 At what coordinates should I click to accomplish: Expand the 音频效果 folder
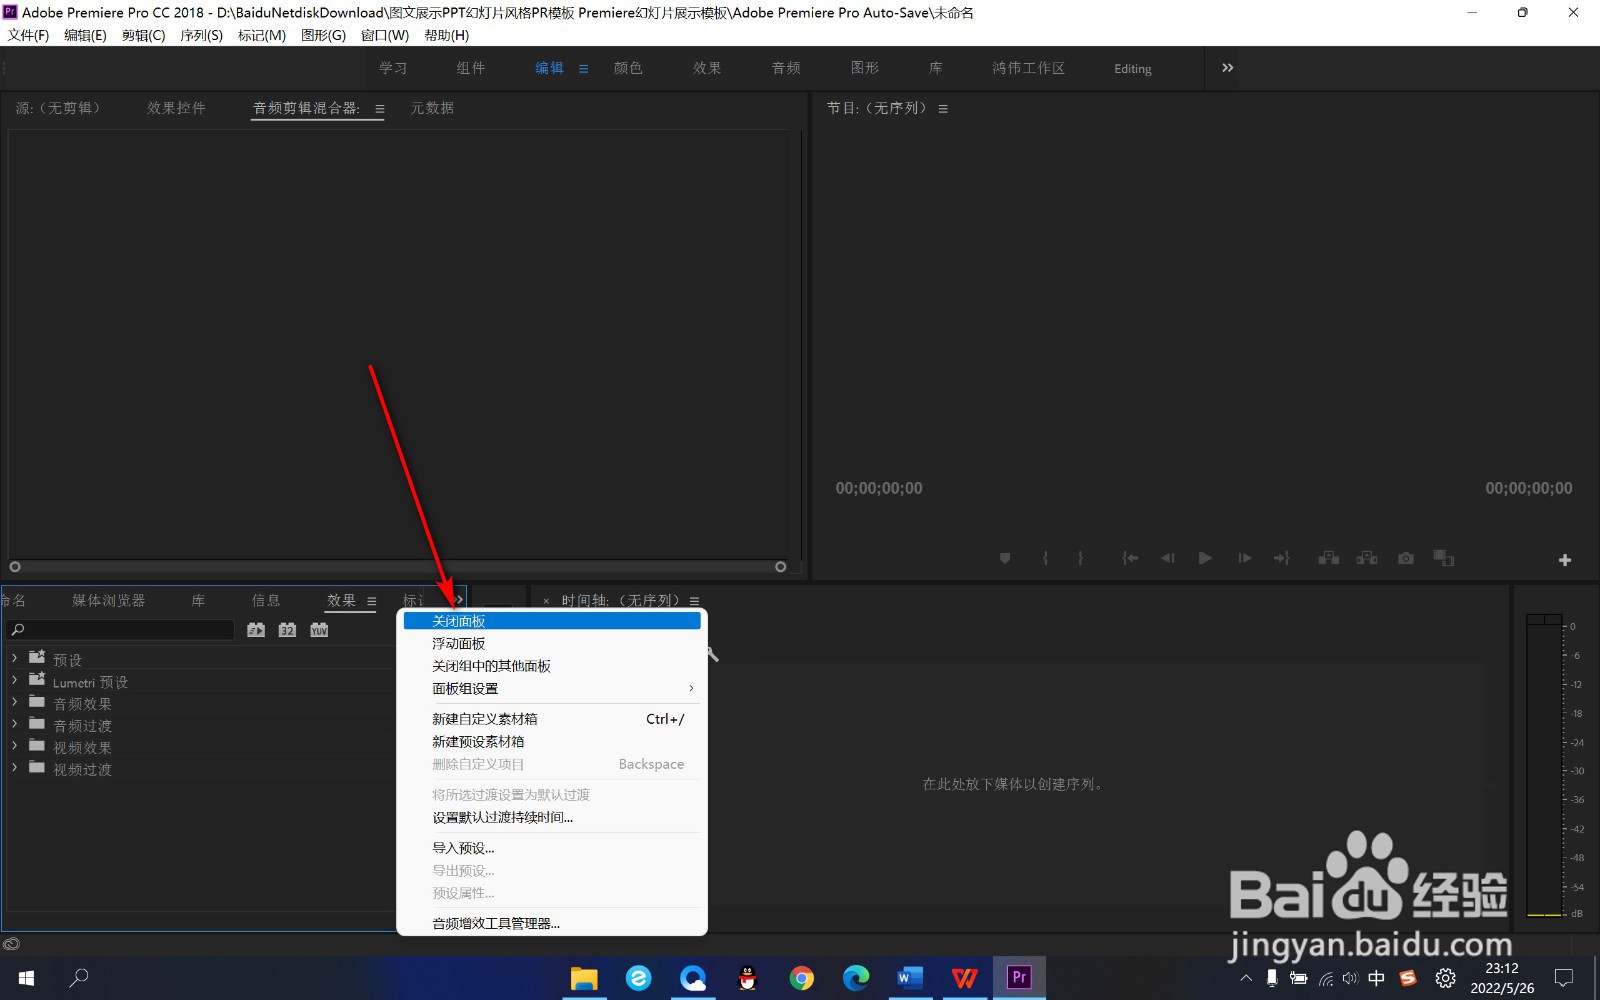pos(14,702)
